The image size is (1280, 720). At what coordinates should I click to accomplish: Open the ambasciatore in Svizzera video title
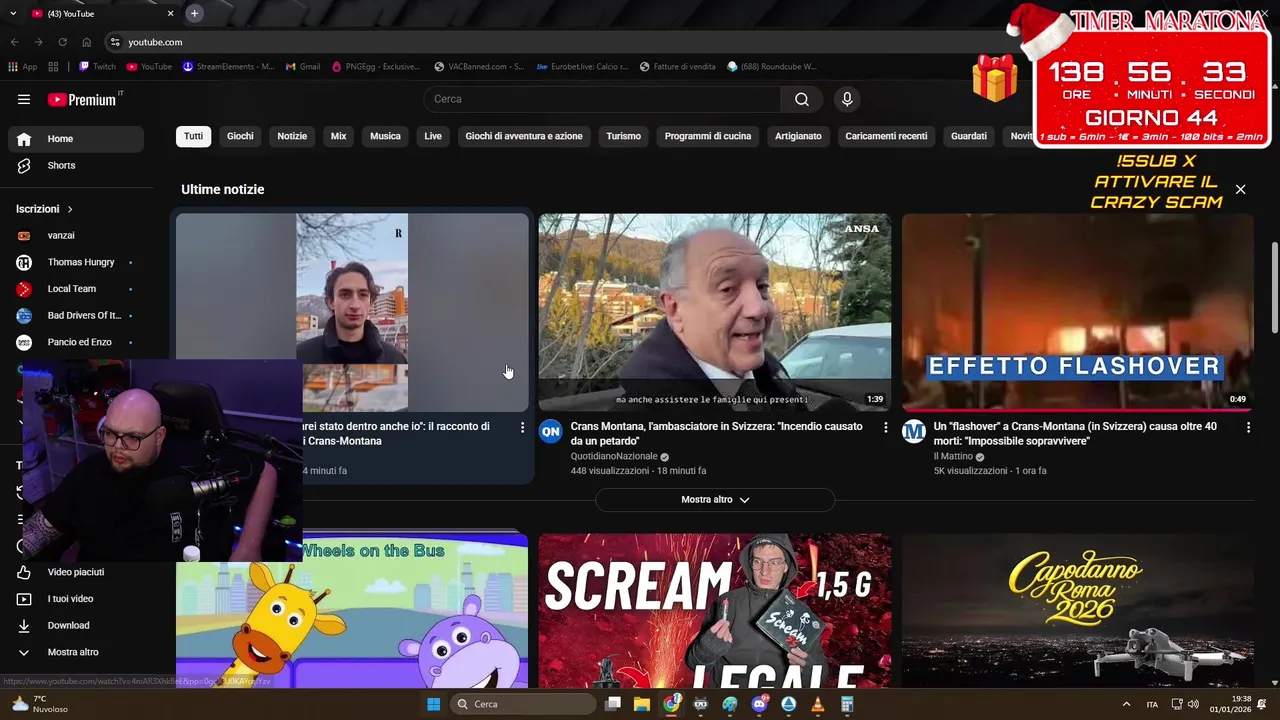[x=716, y=433]
